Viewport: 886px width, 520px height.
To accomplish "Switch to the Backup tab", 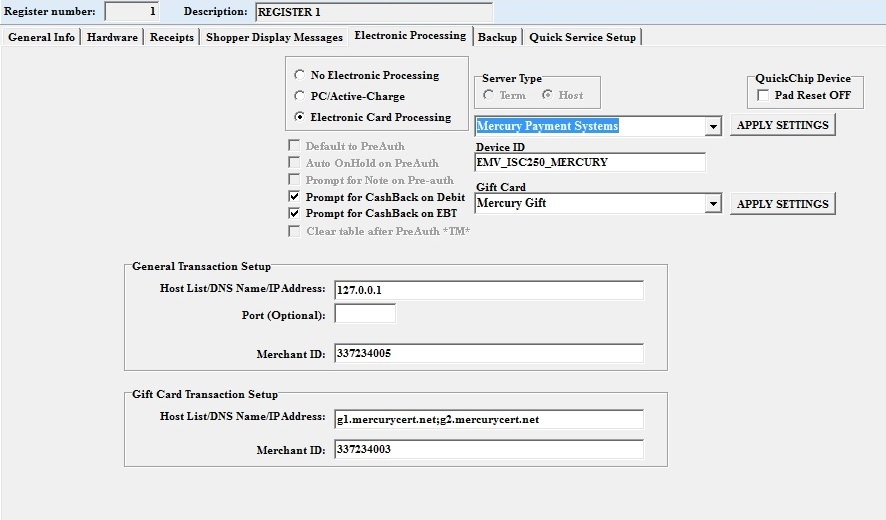I will 497,37.
